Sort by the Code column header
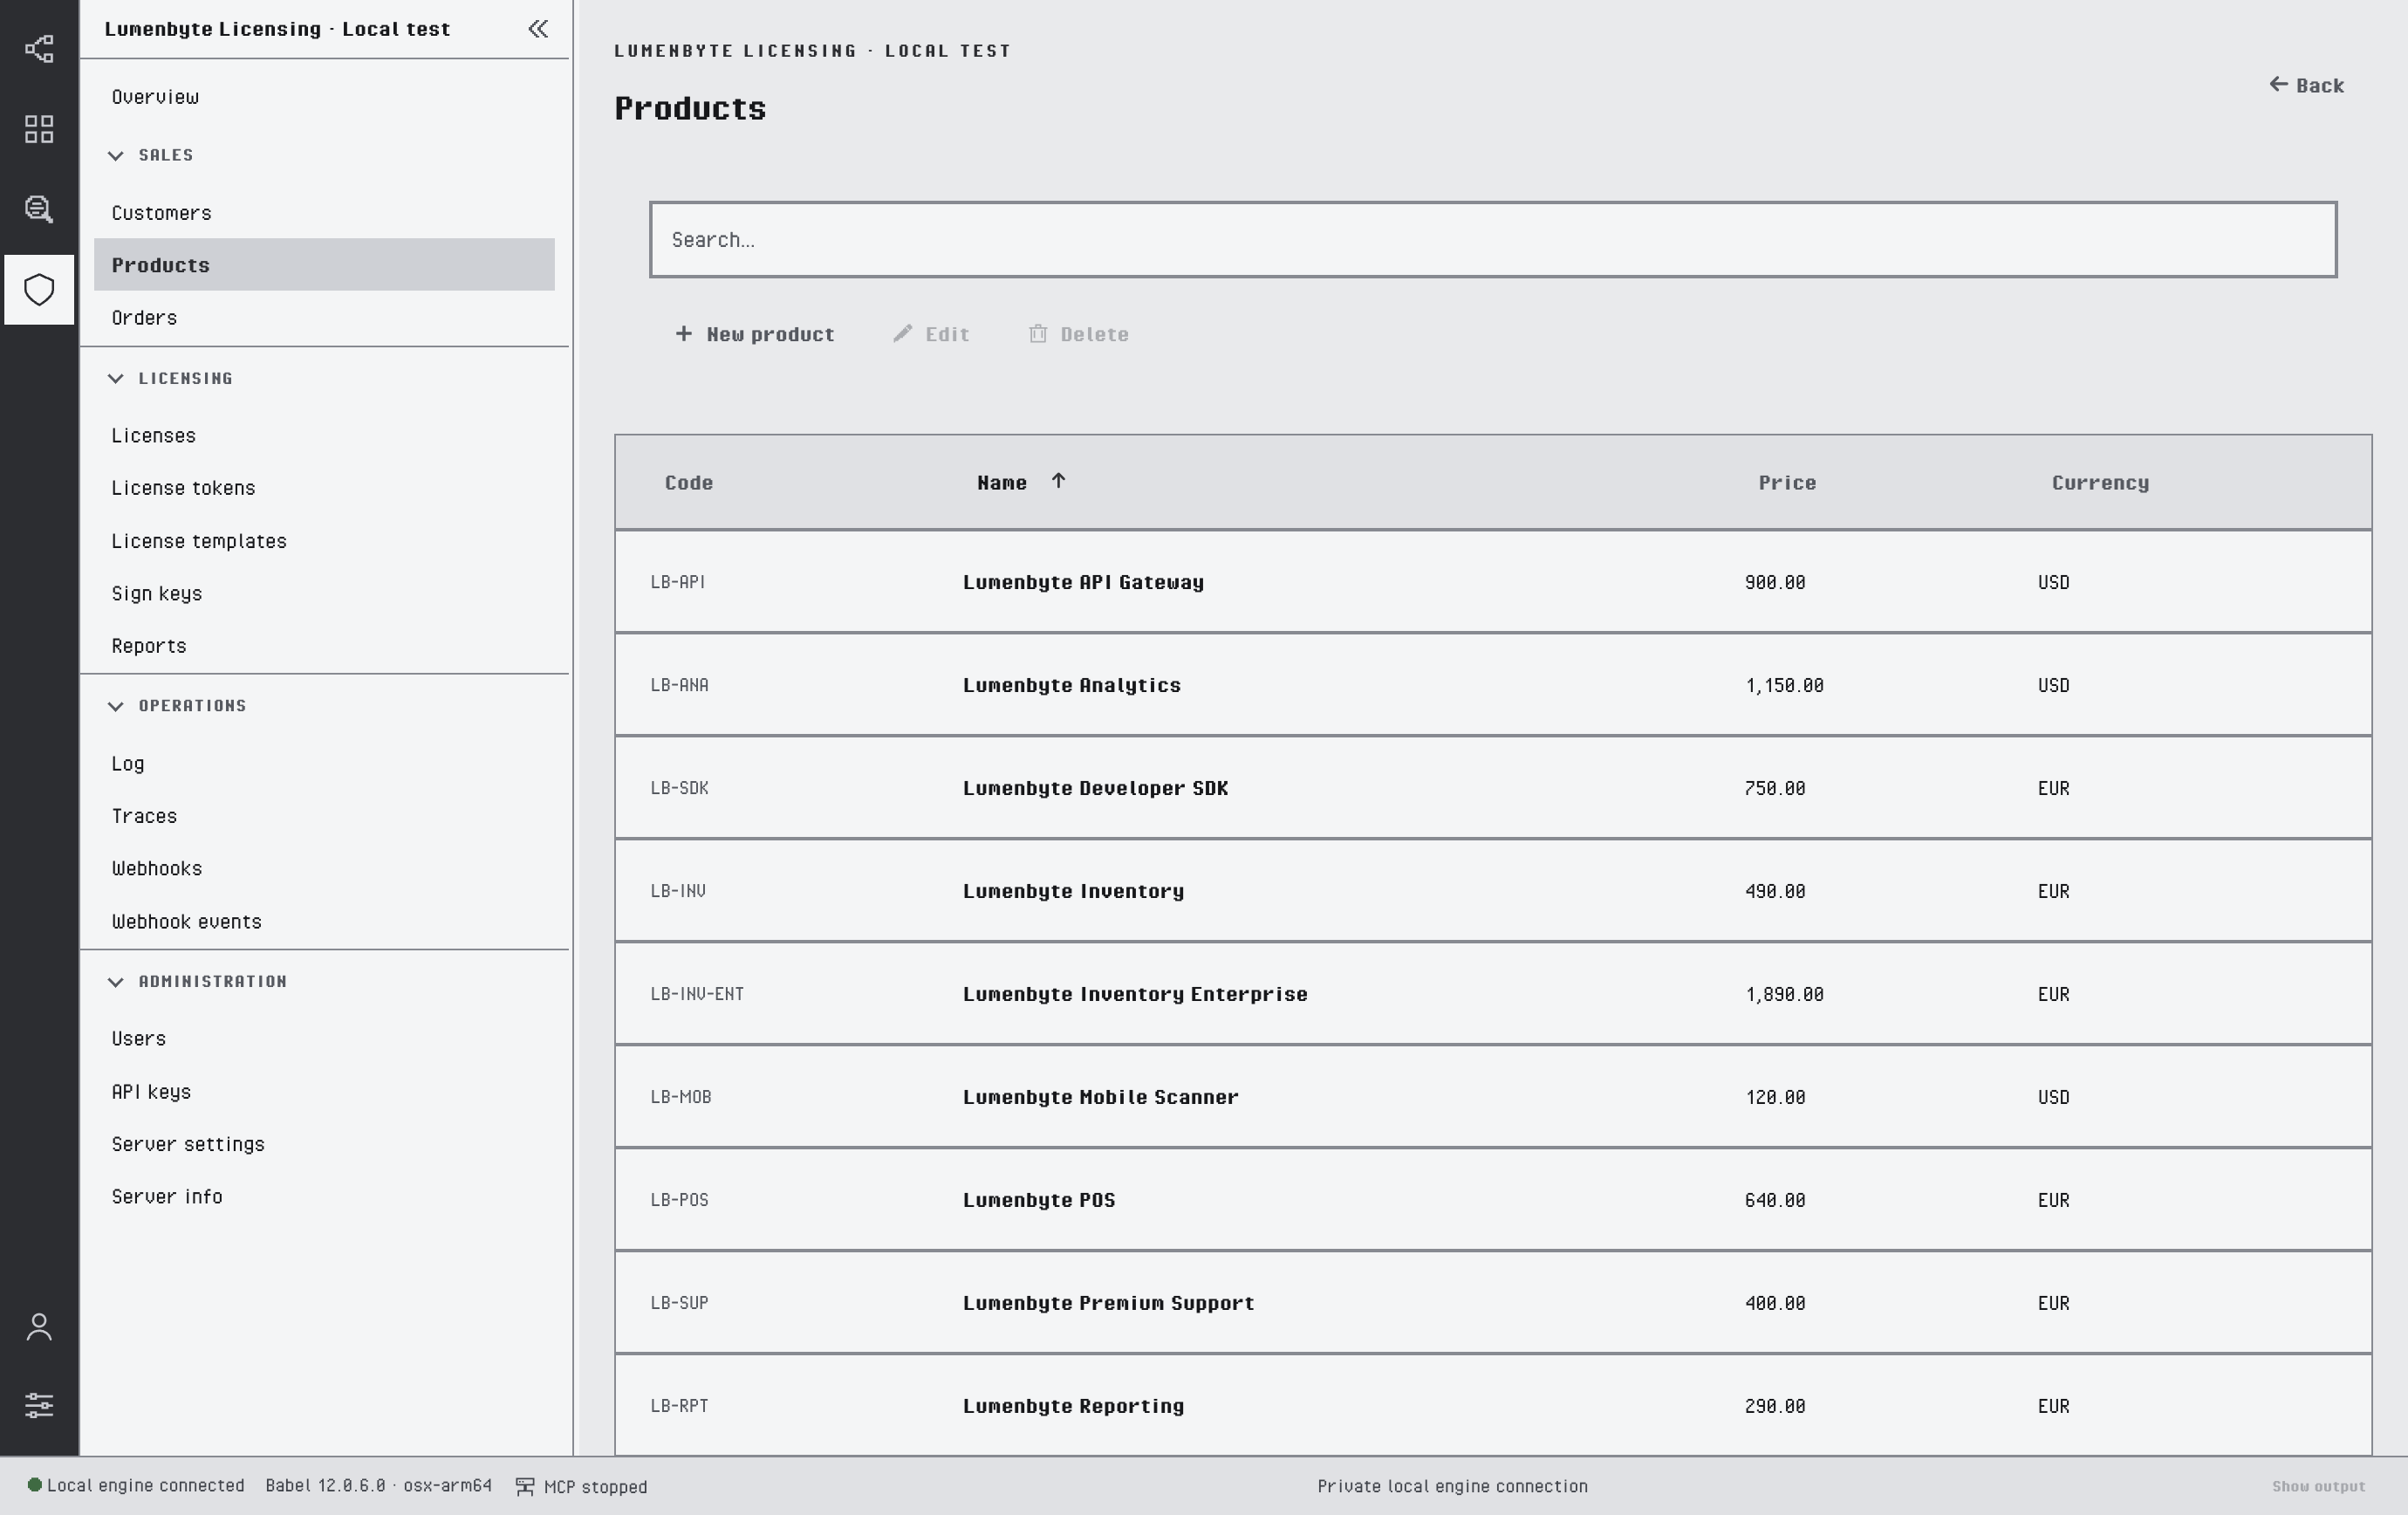Viewport: 2408px width, 1515px height. click(689, 483)
